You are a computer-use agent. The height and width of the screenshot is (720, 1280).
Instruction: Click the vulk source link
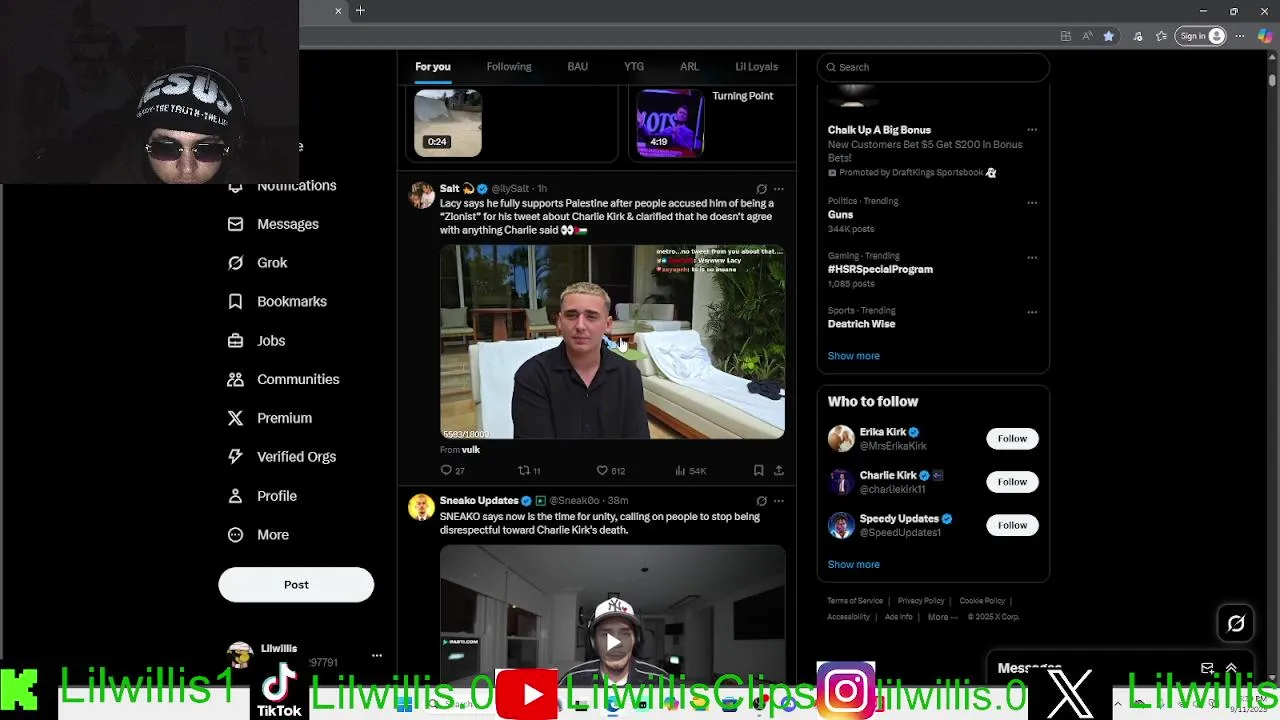pyautogui.click(x=471, y=450)
